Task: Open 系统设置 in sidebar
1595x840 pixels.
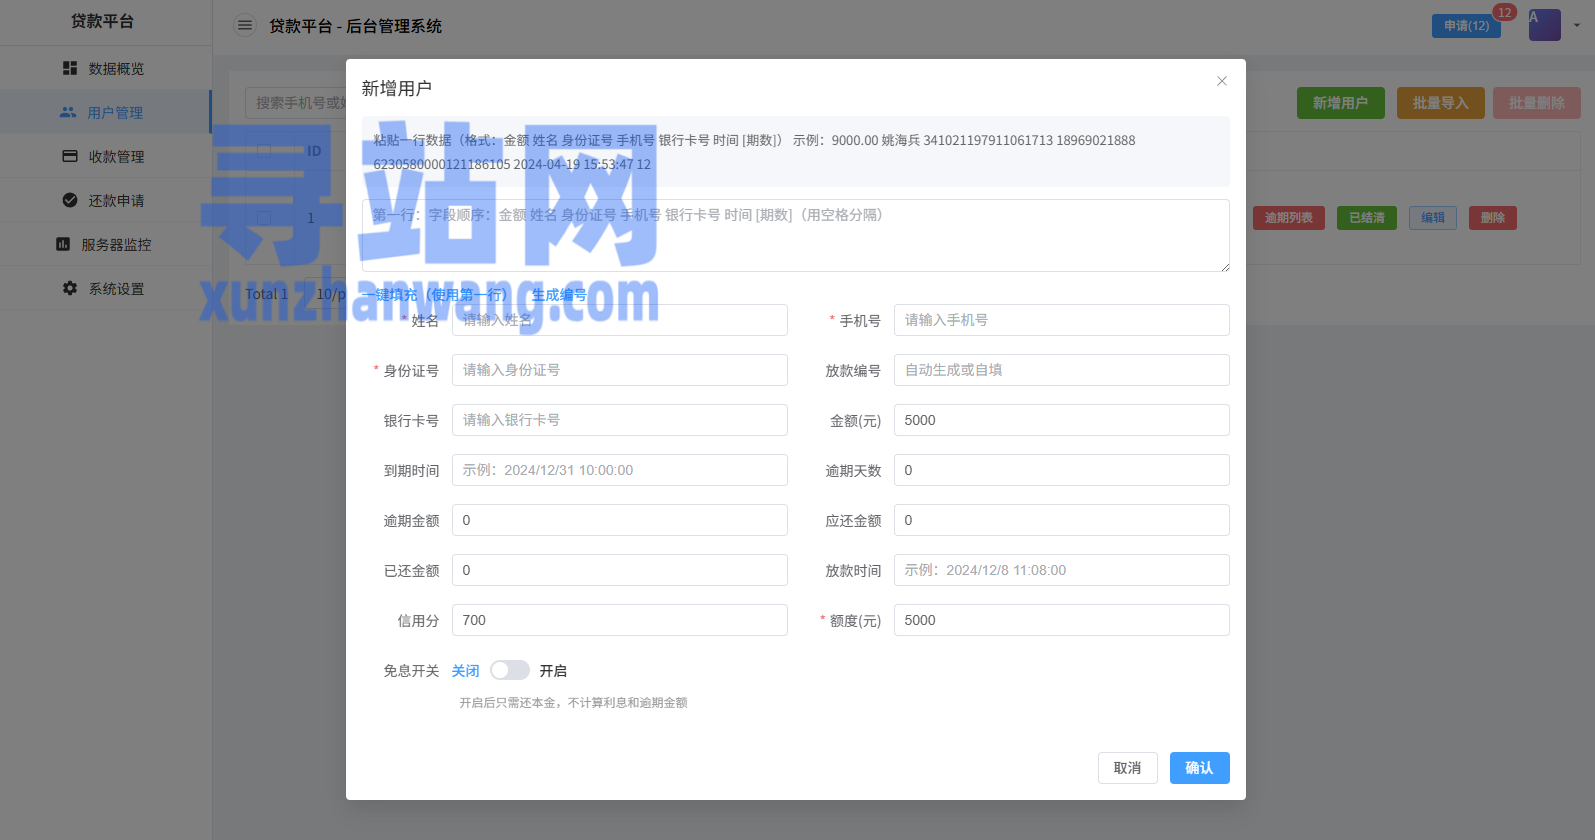Action: point(105,288)
